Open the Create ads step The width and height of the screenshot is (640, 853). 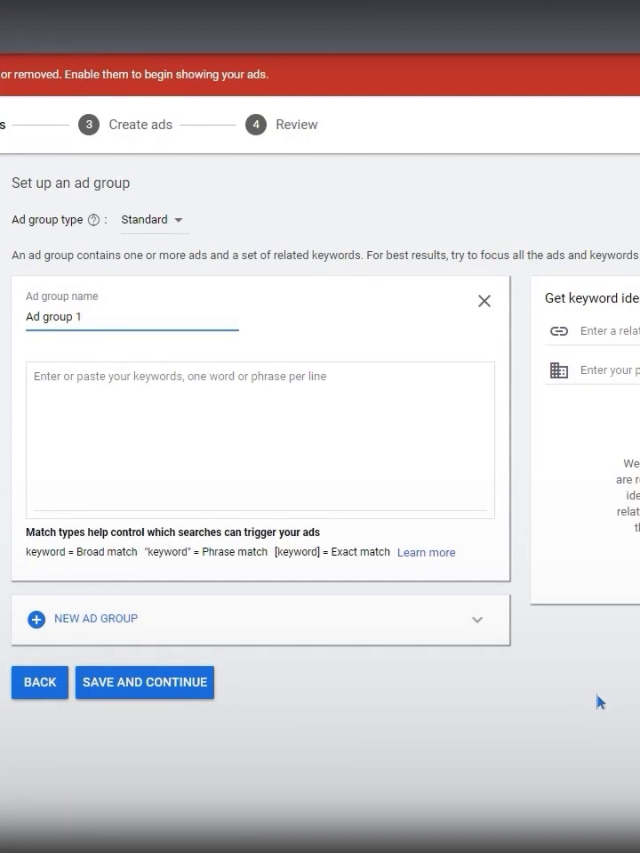click(140, 125)
